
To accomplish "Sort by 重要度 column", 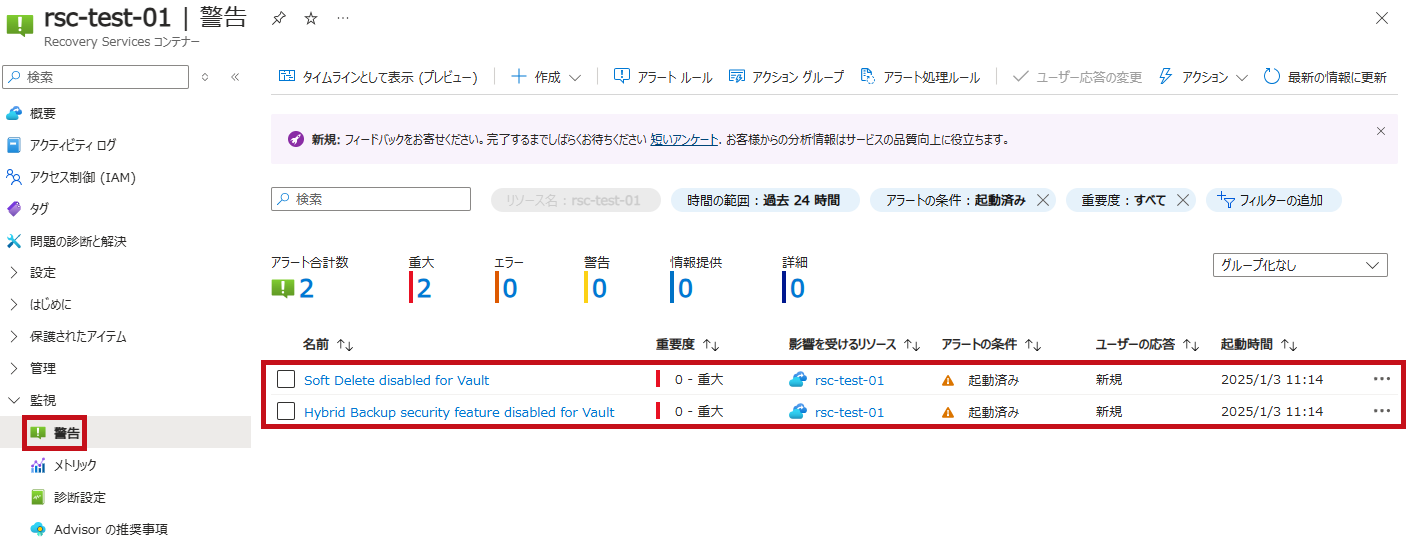I will click(x=688, y=344).
